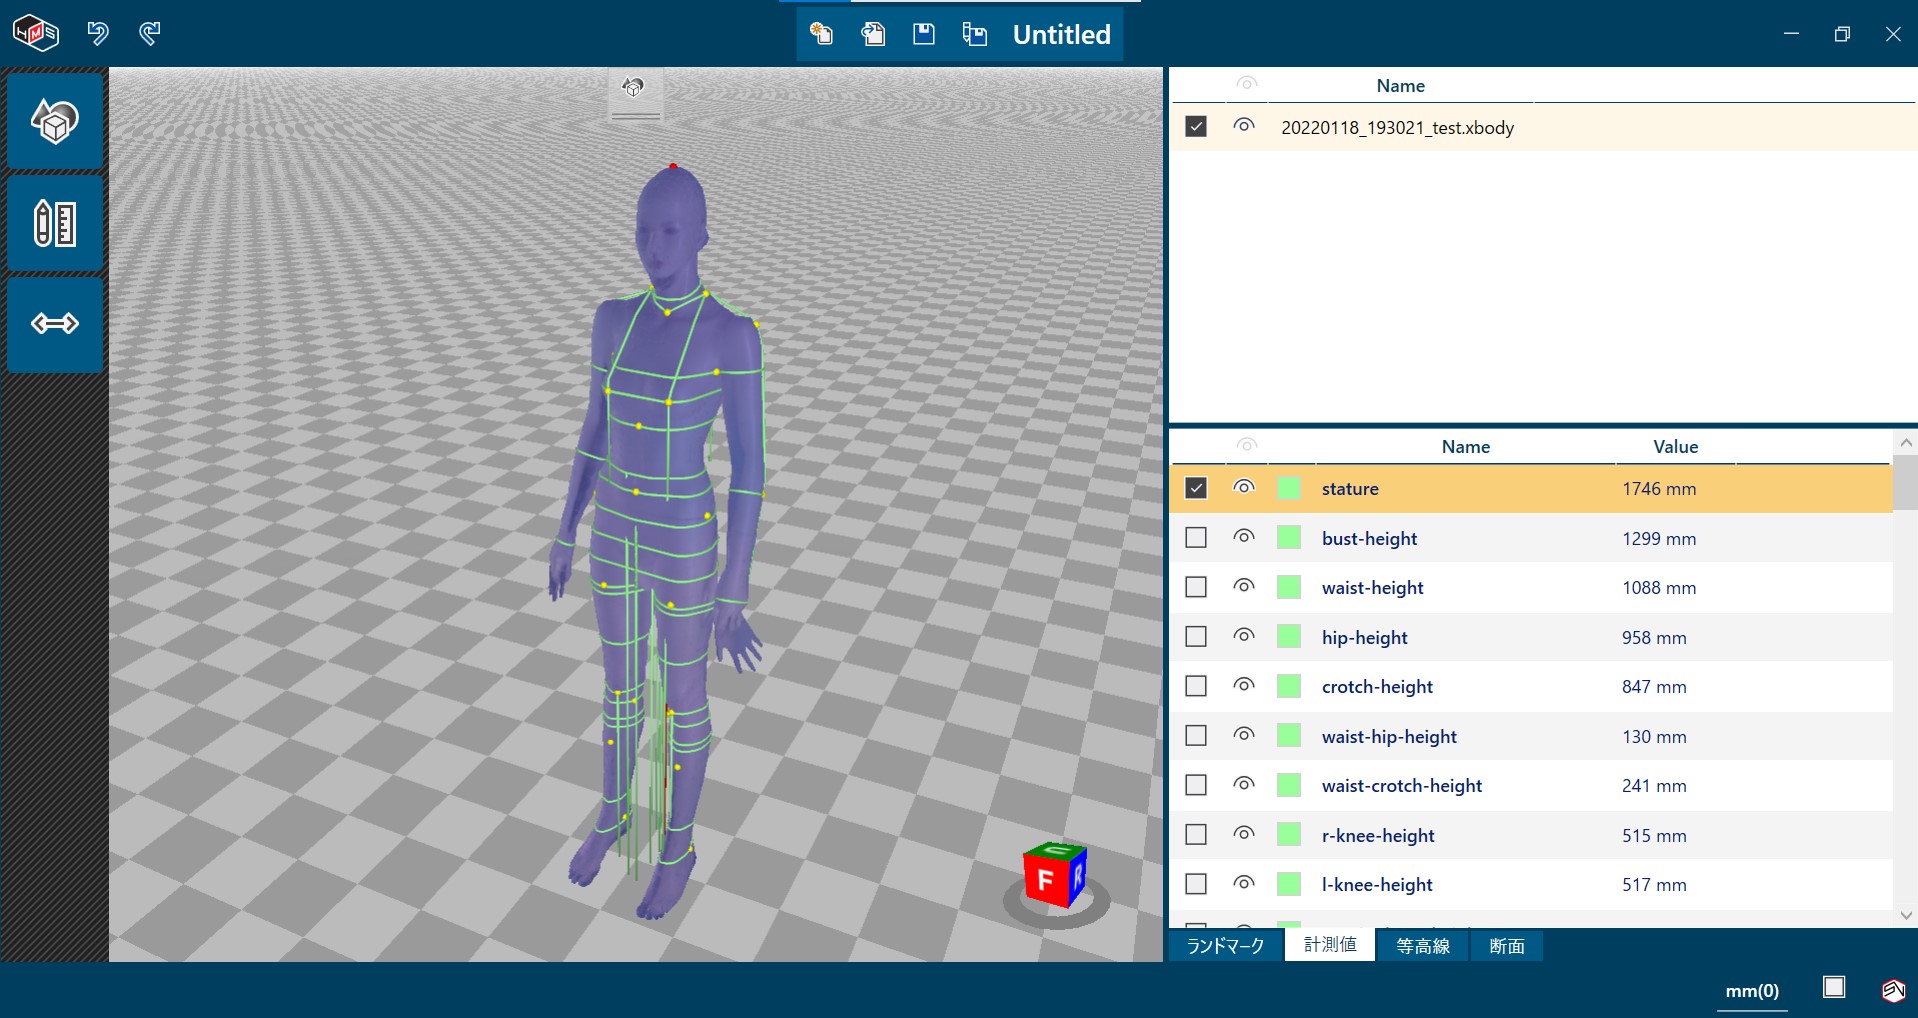Click the Untitled project title
Screen dimensions: 1918x1018
1061,35
